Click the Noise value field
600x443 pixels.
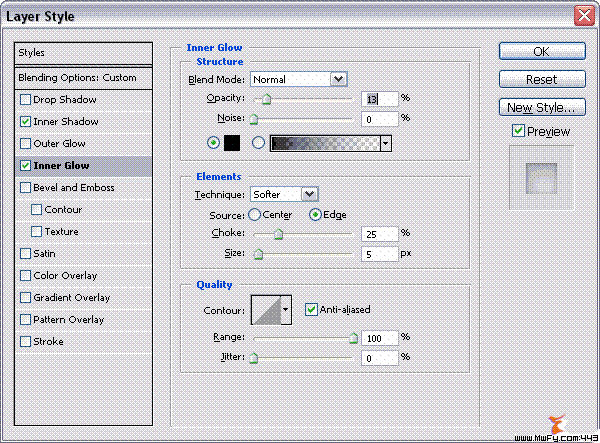tap(380, 119)
